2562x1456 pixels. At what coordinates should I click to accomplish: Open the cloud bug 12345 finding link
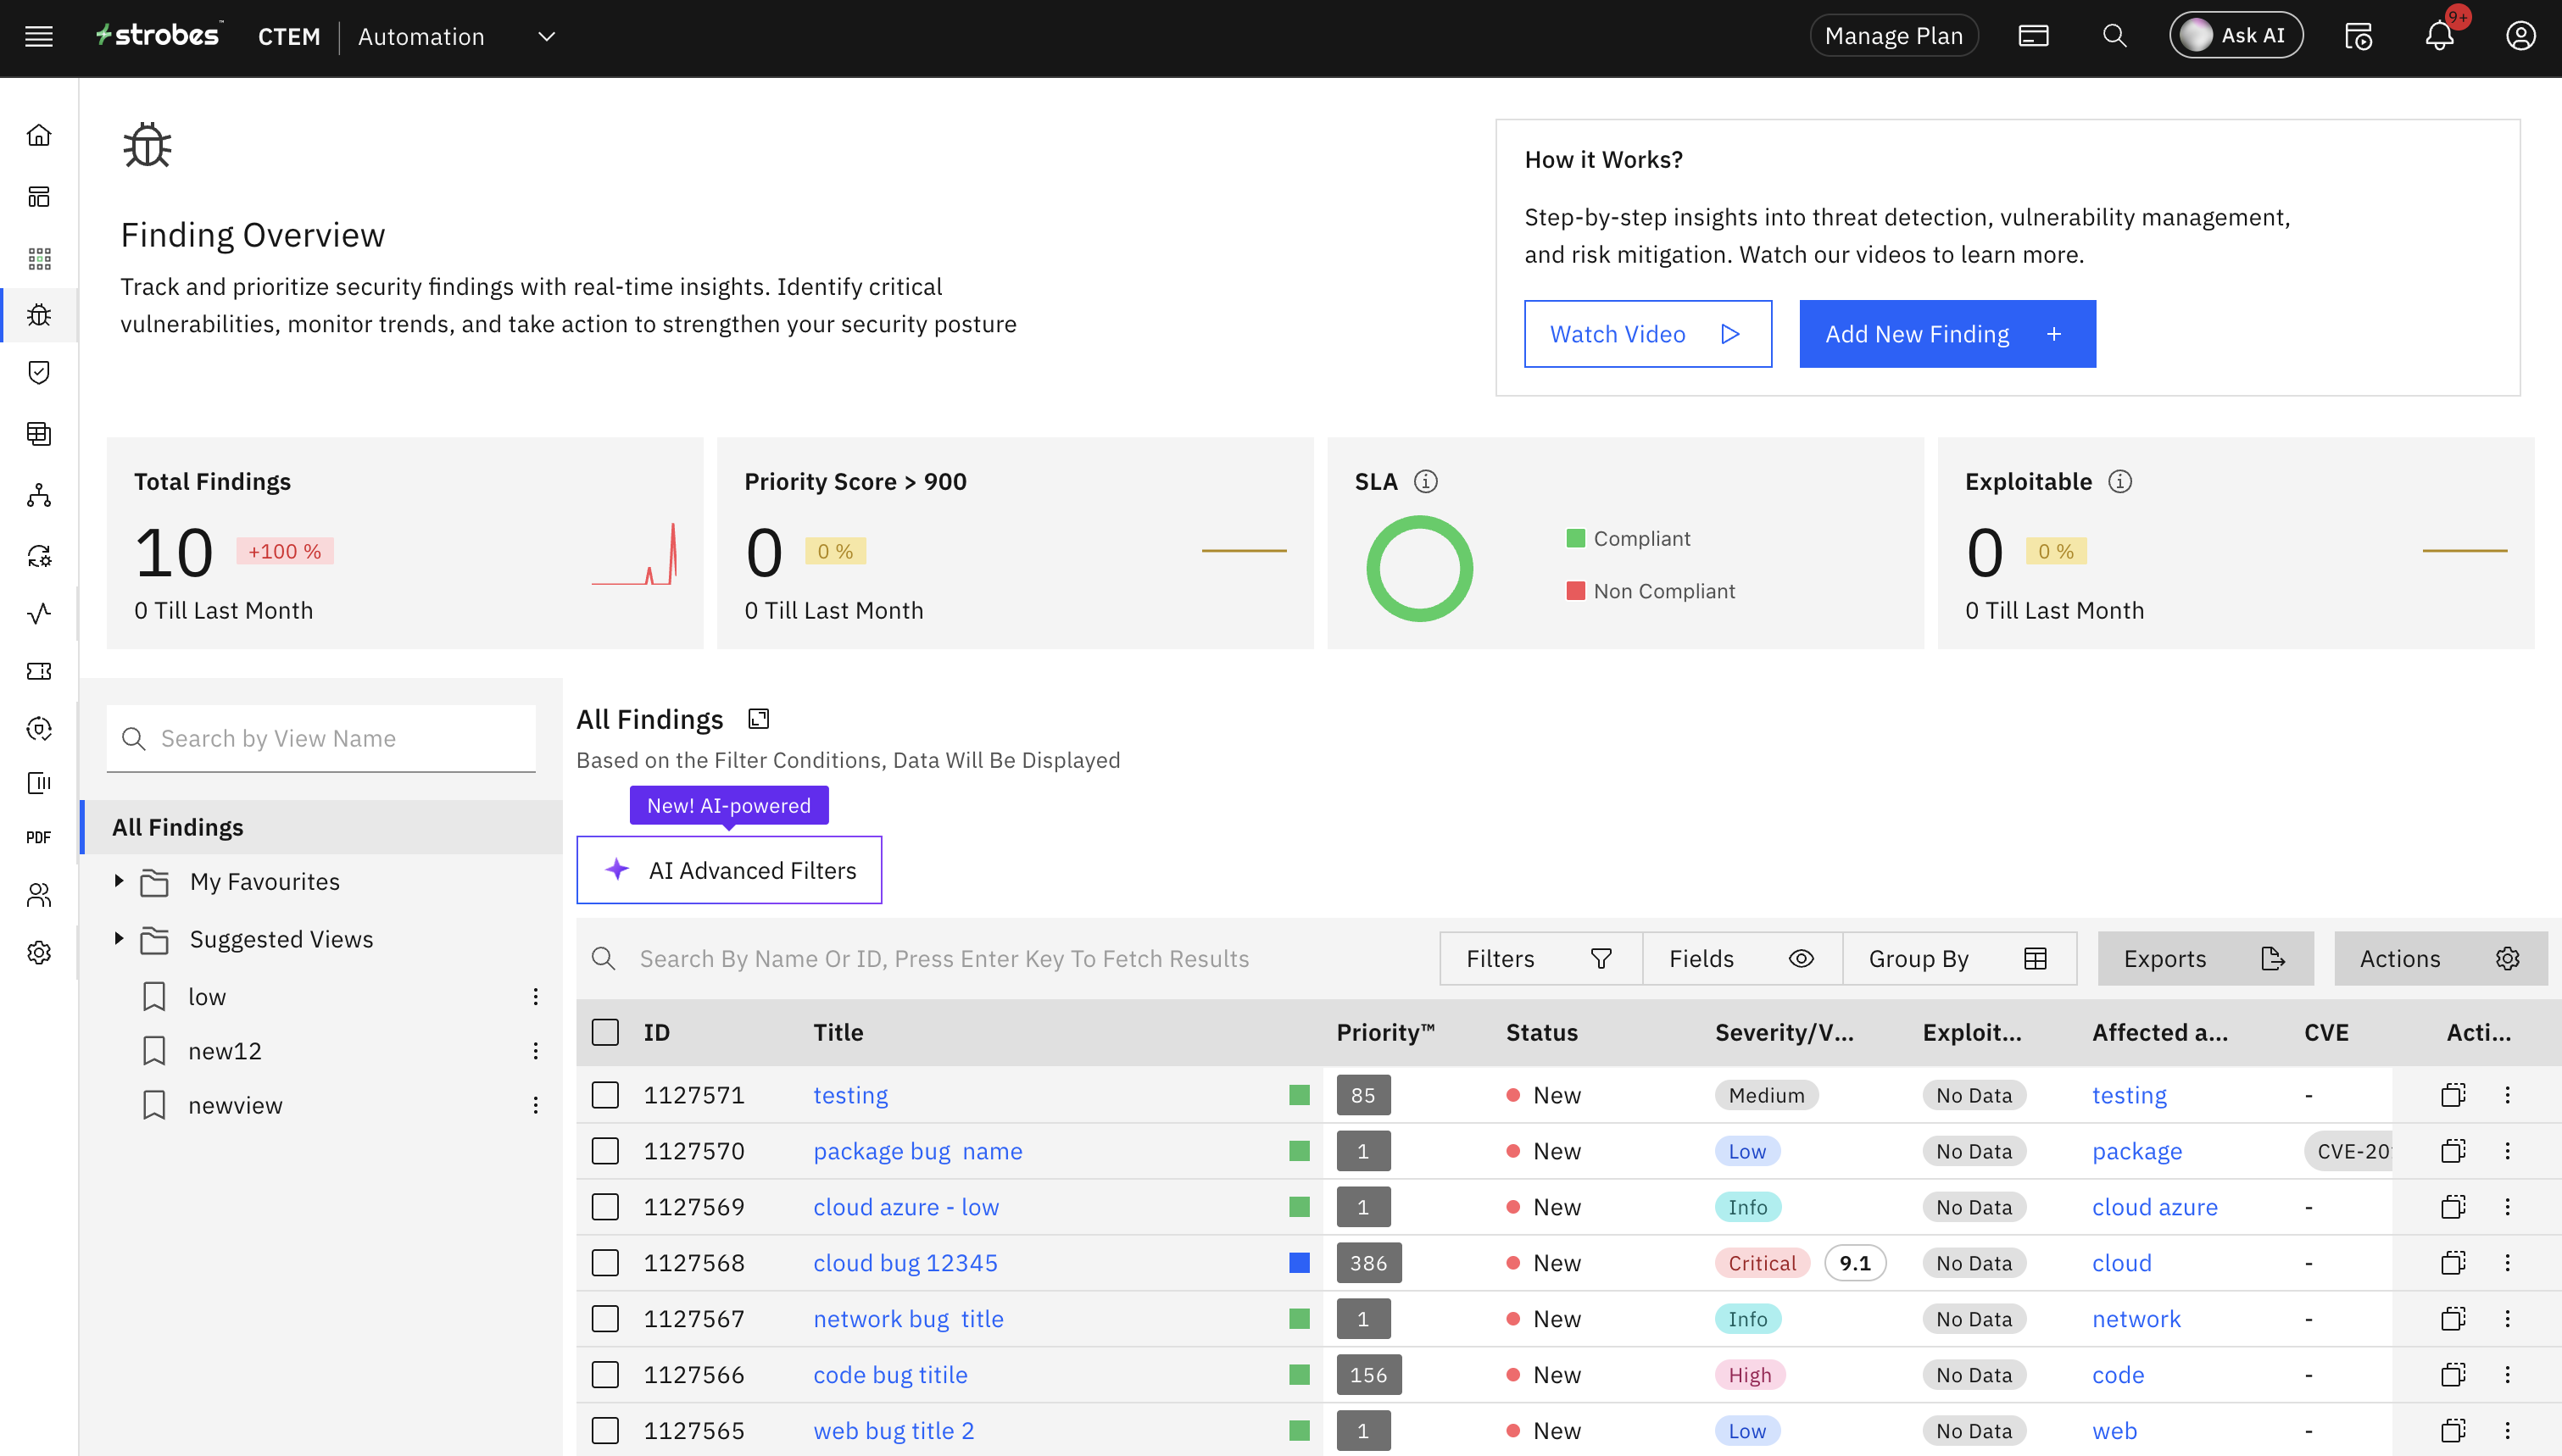click(905, 1263)
